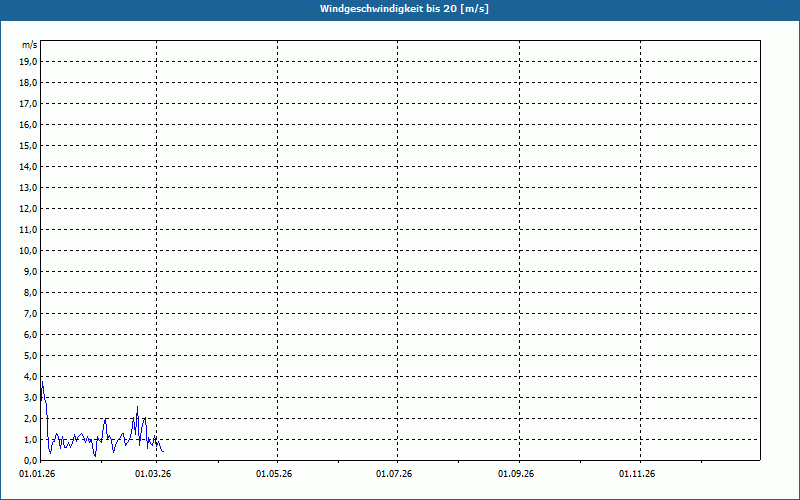The image size is (800, 500).
Task: Click the 15,0 y-axis value label
Action: coord(28,146)
